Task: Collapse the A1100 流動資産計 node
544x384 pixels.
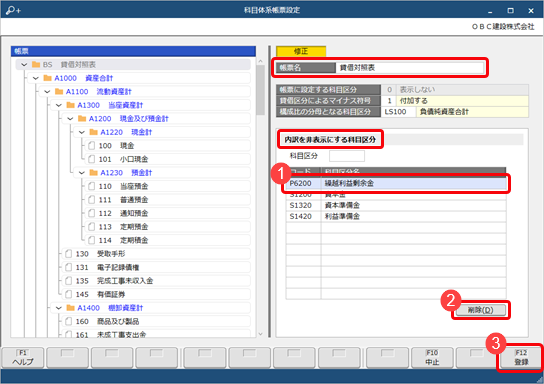Action: [x=47, y=92]
